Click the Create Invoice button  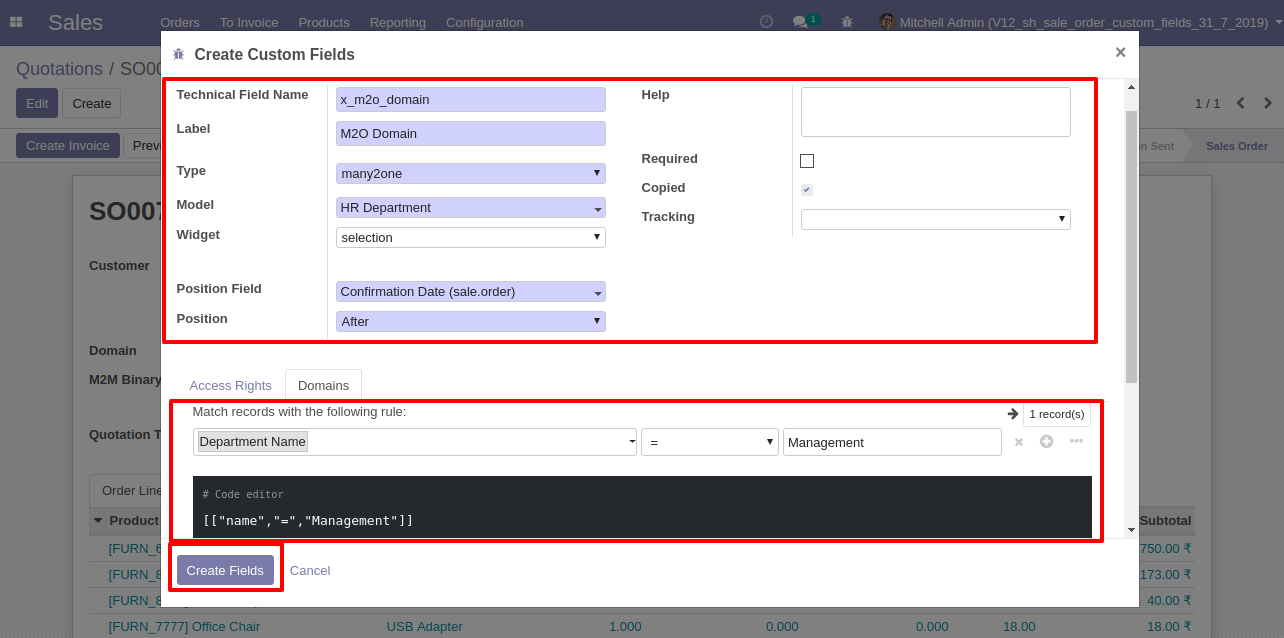coord(68,146)
